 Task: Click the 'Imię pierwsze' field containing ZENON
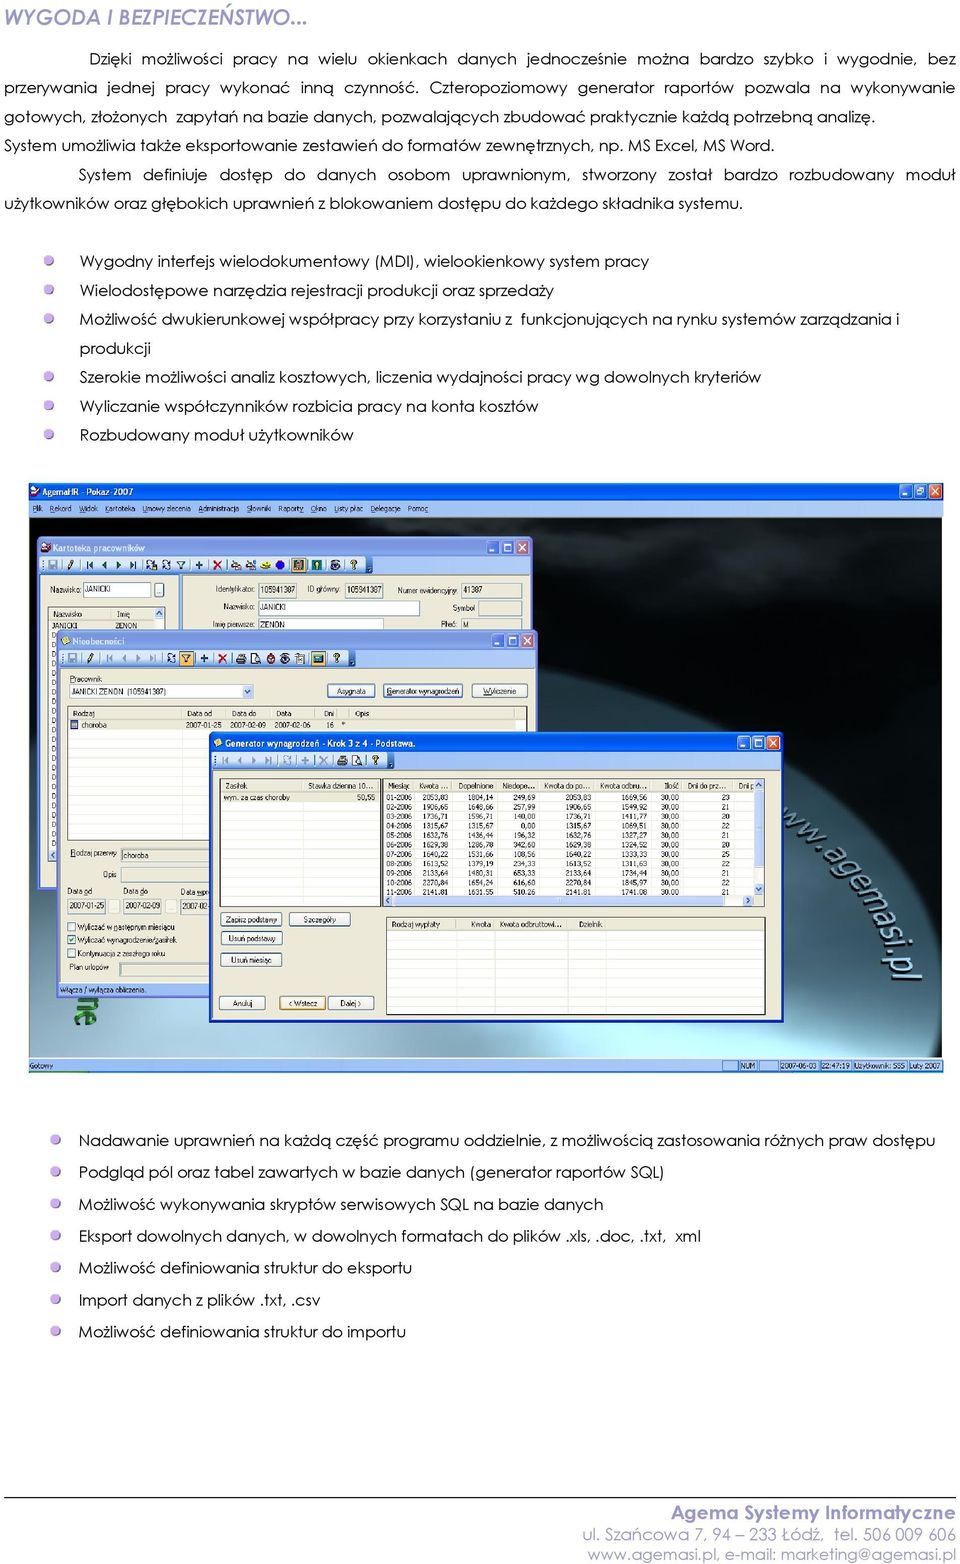pos(320,624)
